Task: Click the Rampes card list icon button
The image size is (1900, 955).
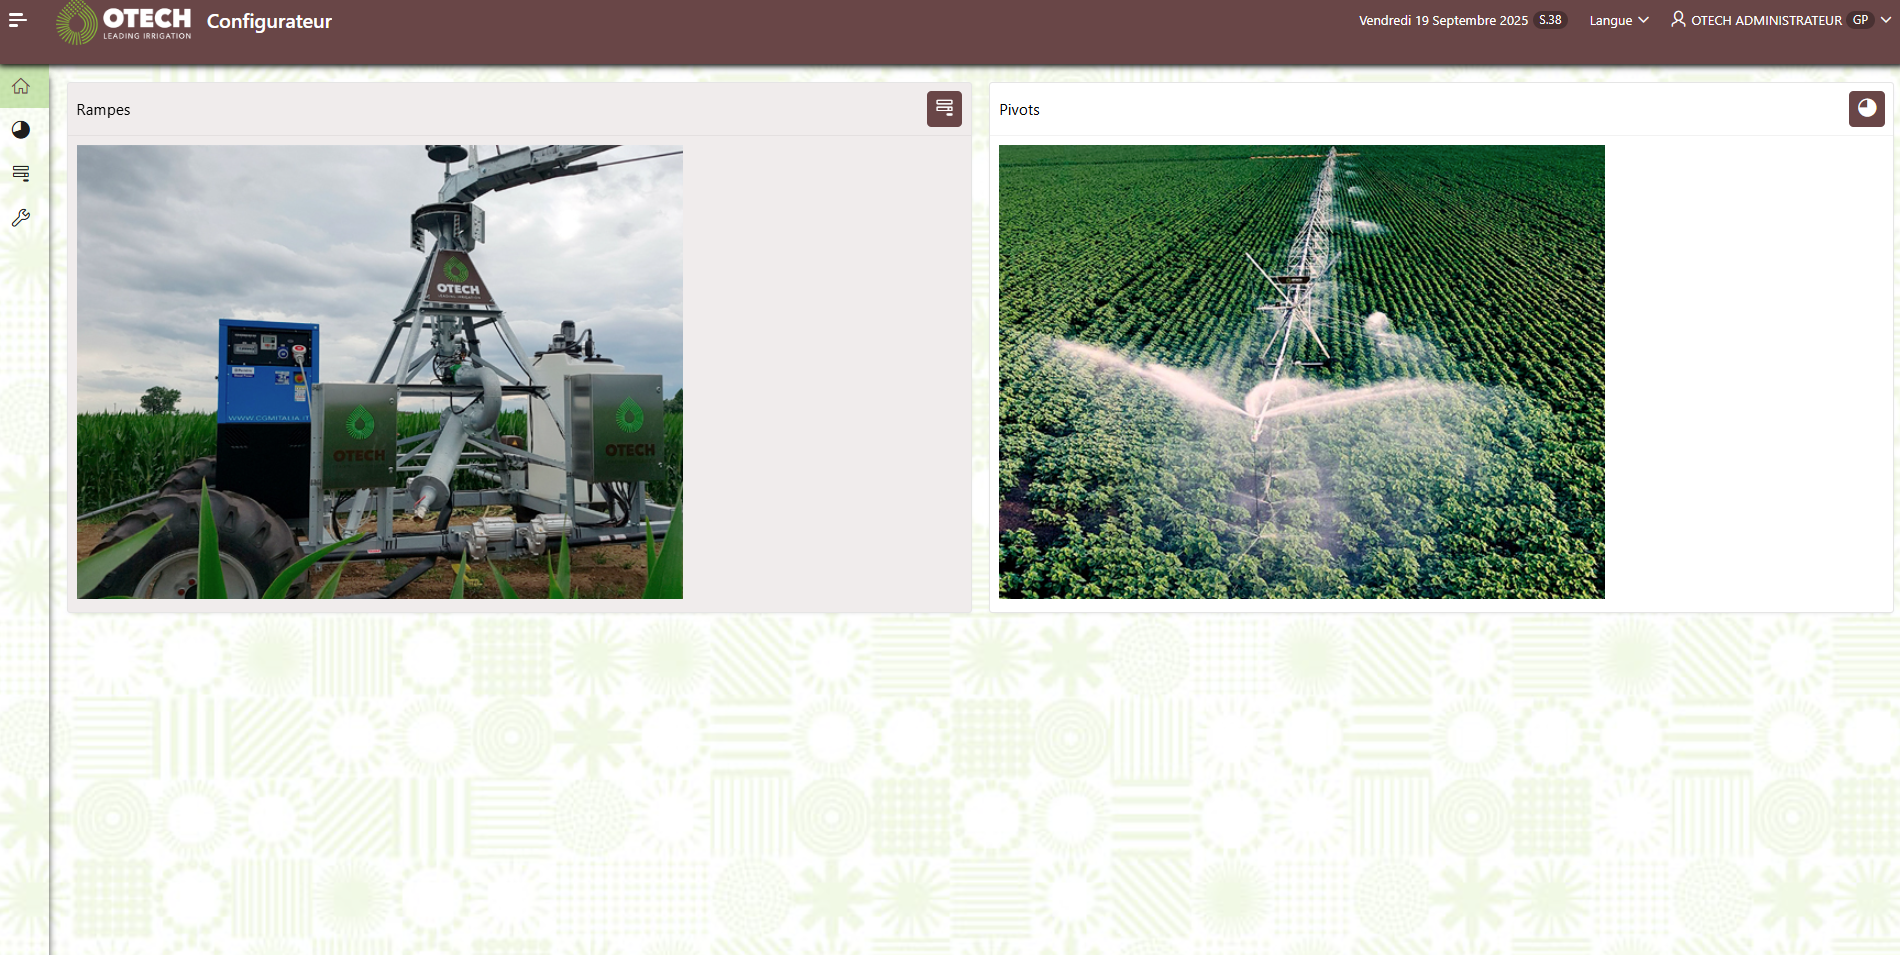Action: tap(943, 109)
